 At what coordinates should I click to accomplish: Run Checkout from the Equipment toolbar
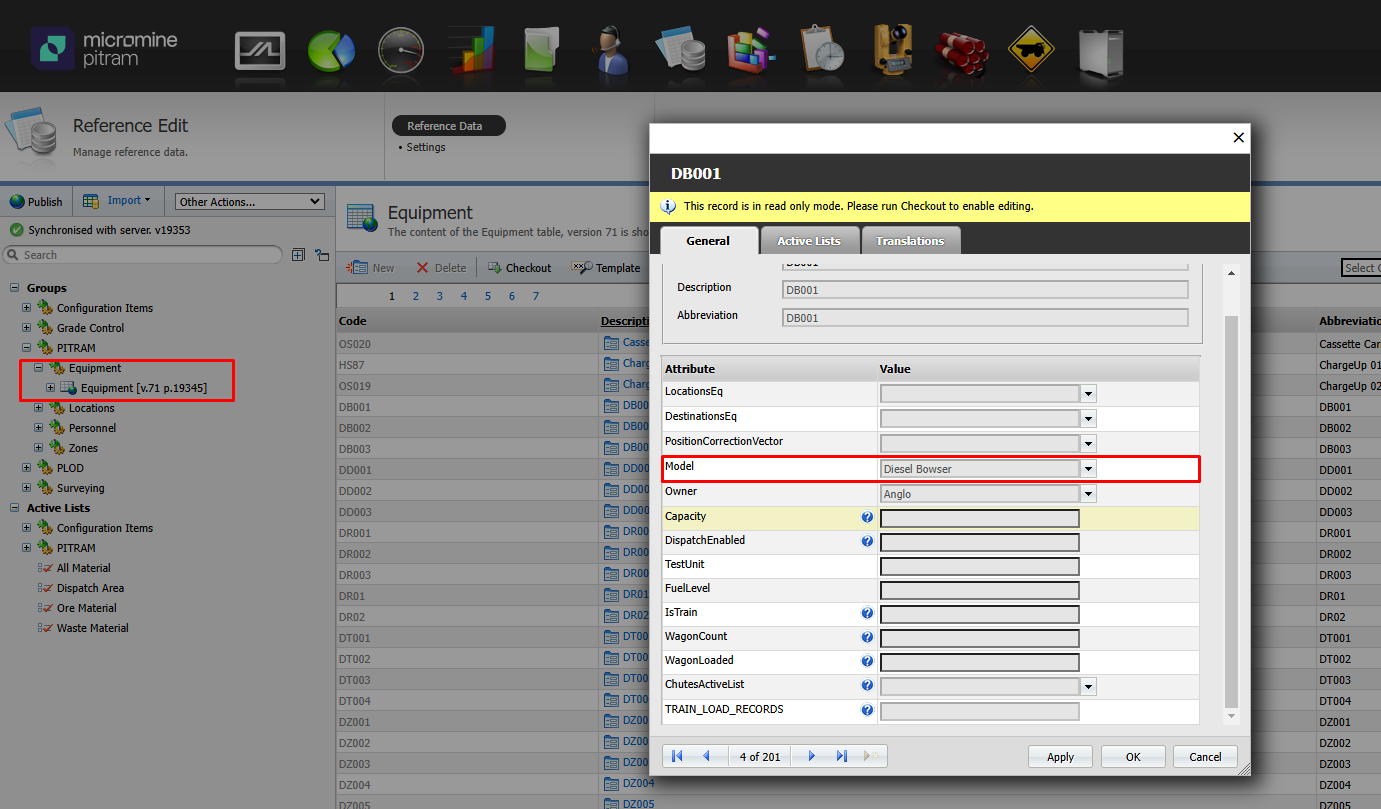(519, 267)
